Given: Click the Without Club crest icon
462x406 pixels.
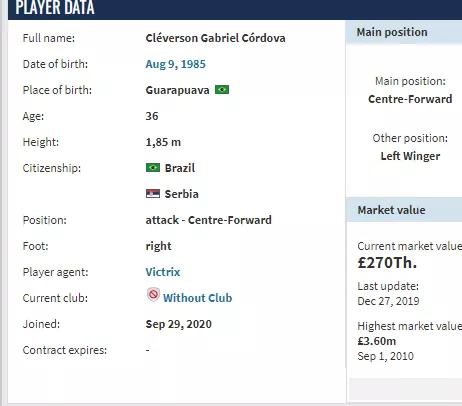Looking at the screenshot, I should [x=153, y=295].
